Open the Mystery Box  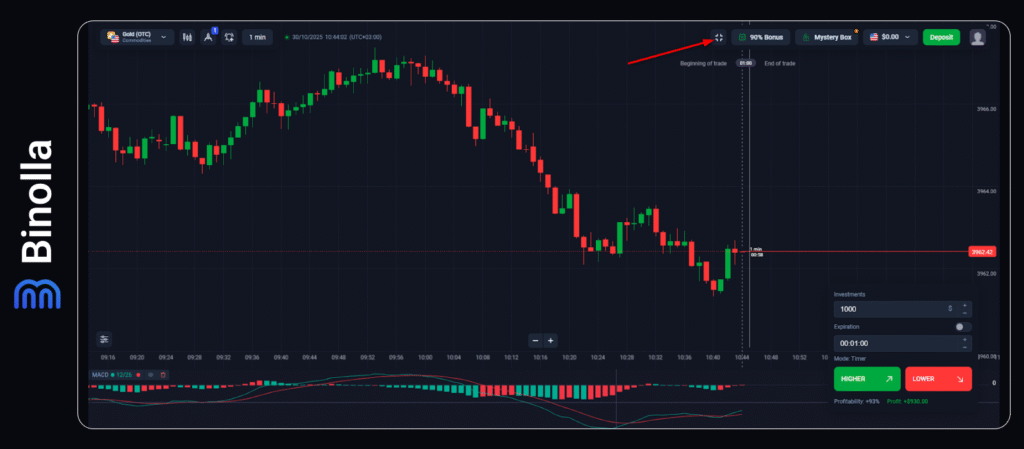pos(826,37)
